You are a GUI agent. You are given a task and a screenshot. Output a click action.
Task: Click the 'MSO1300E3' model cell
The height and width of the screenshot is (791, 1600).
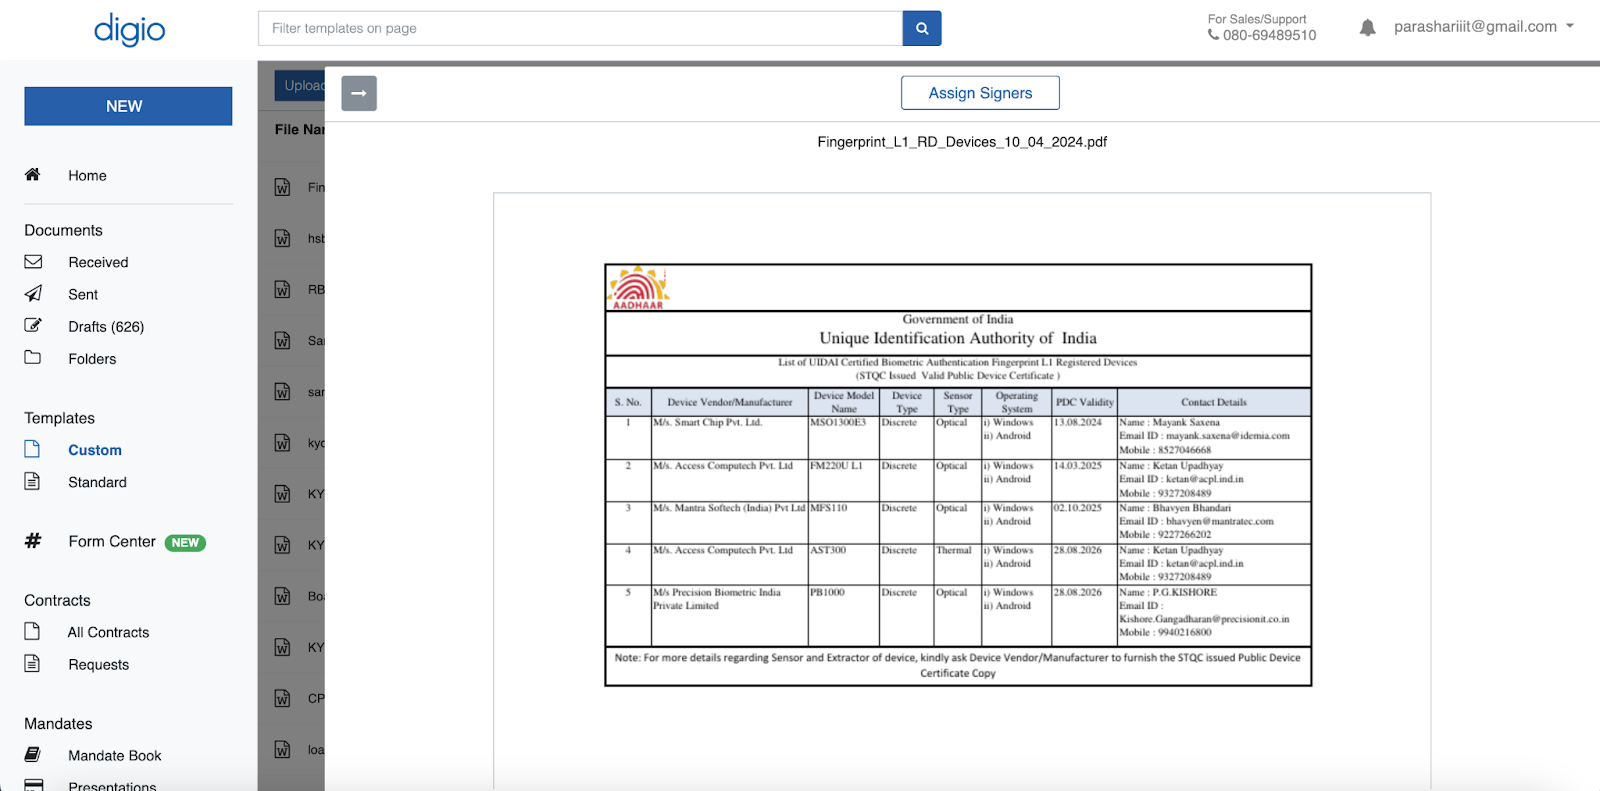[844, 437]
